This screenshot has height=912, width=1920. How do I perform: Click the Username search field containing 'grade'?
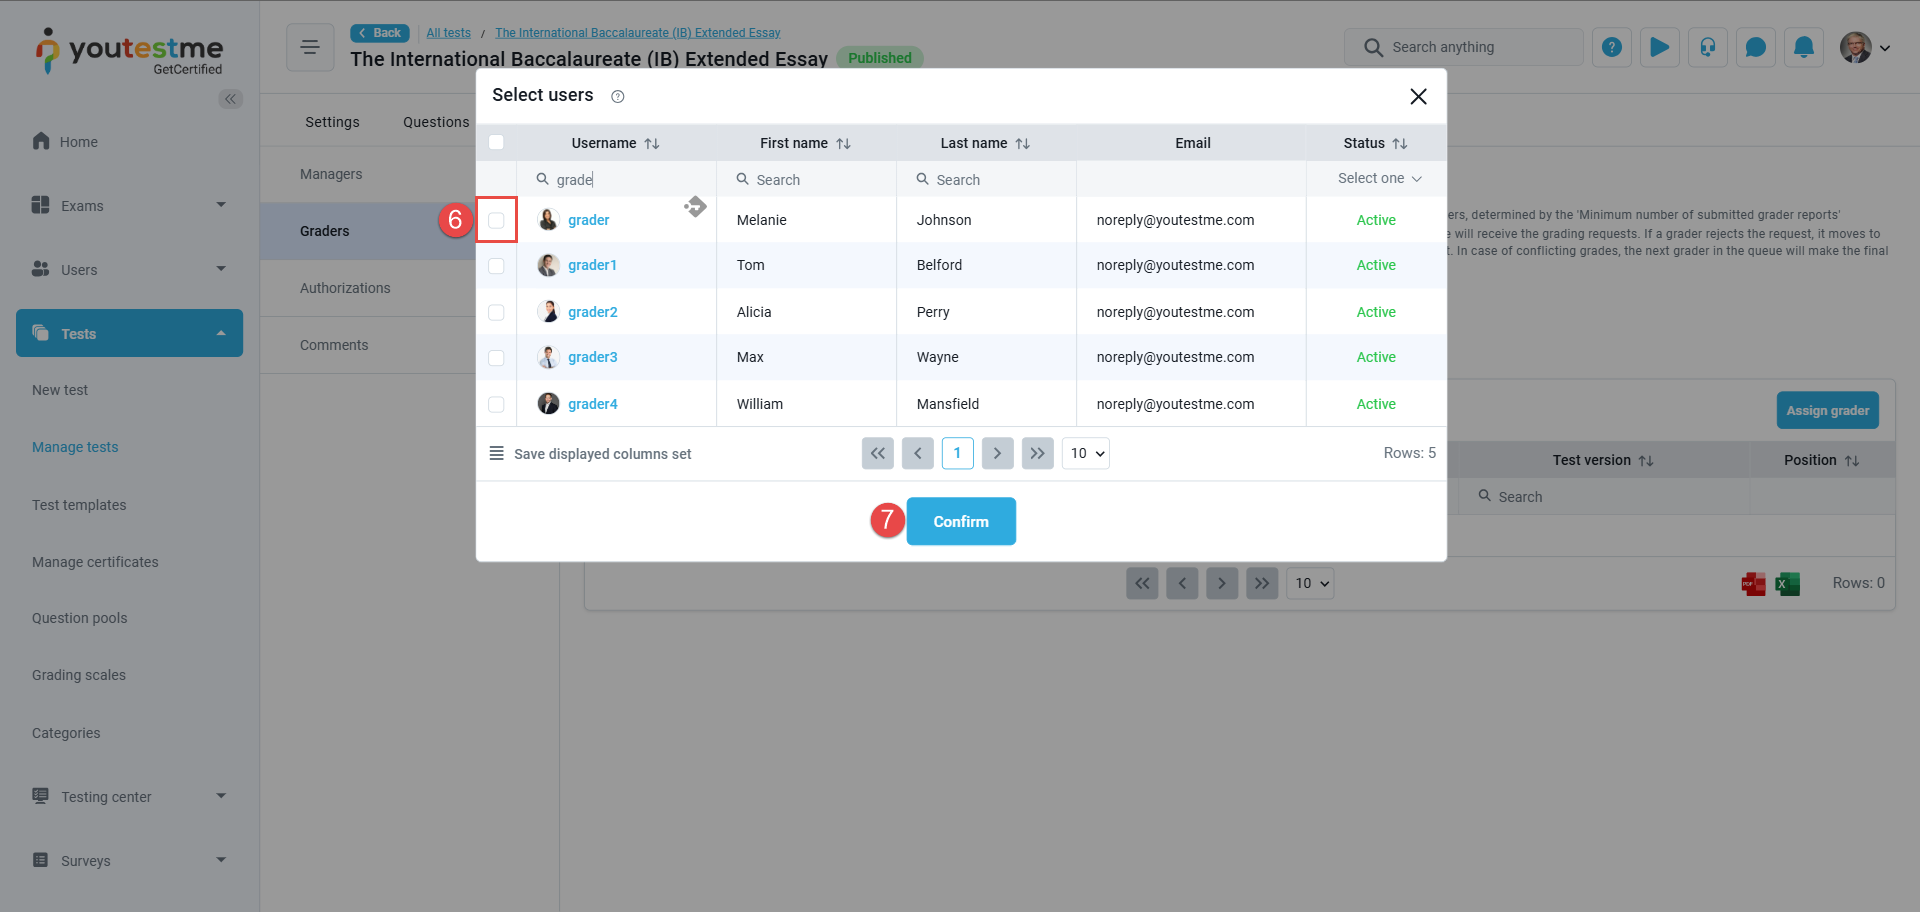click(x=616, y=180)
